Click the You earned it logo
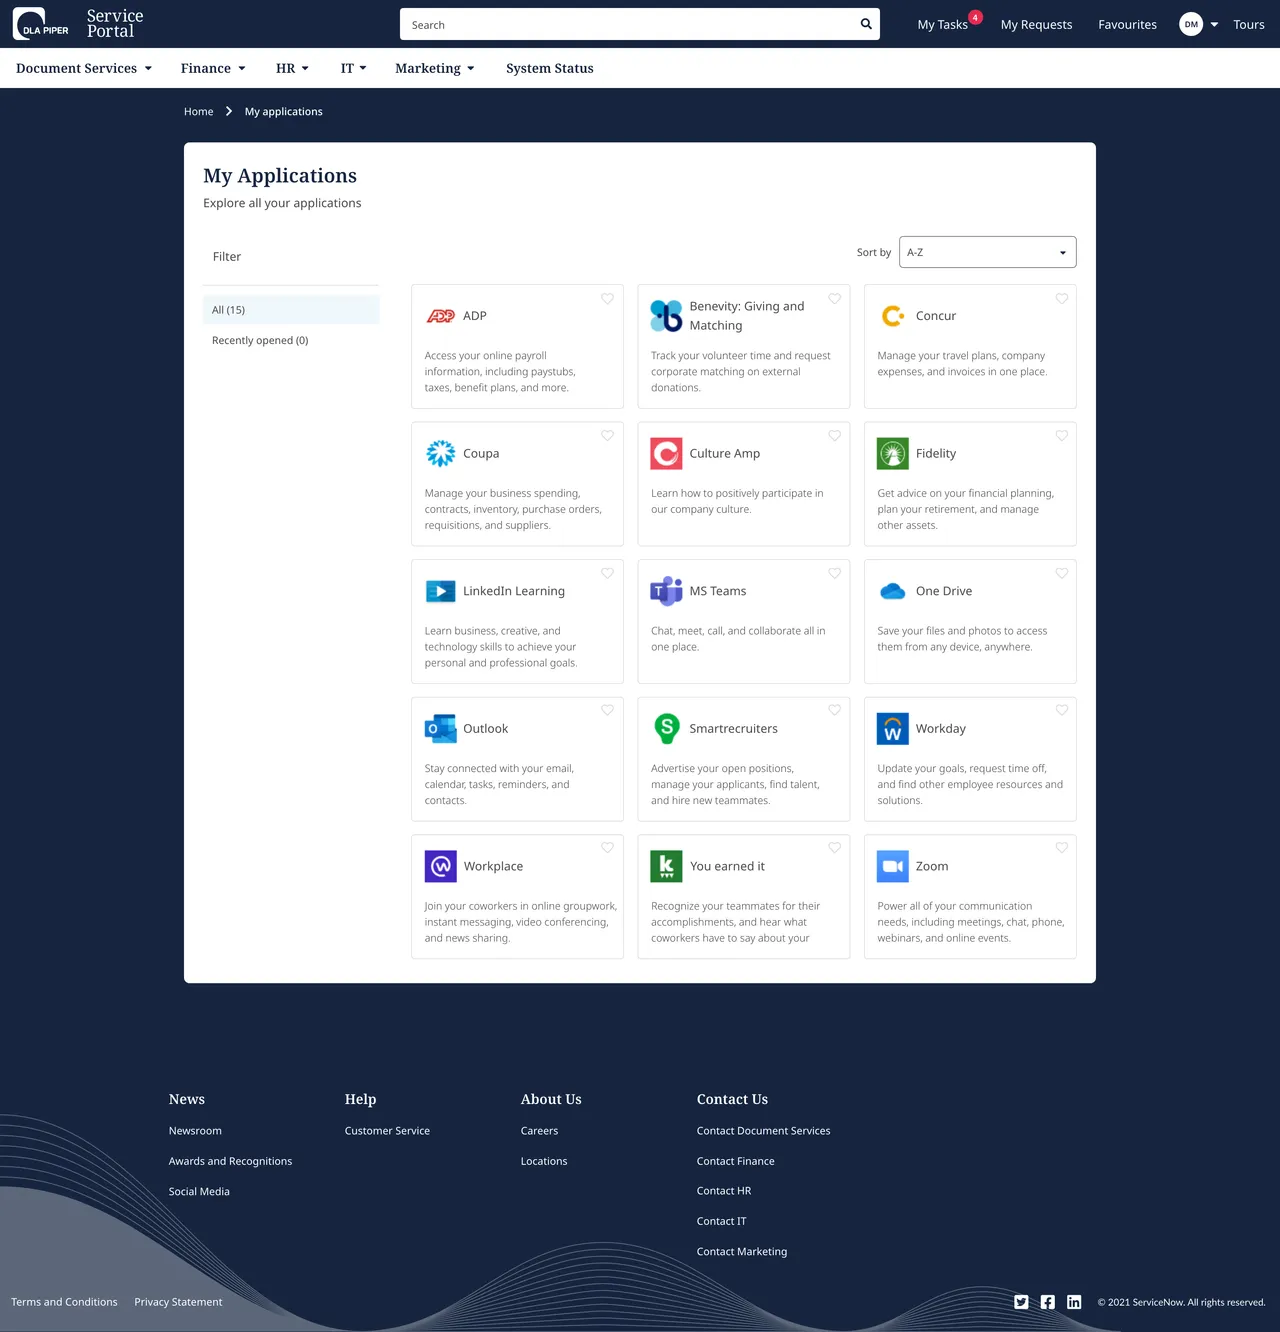Viewport: 1280px width, 1332px height. pyautogui.click(x=666, y=866)
